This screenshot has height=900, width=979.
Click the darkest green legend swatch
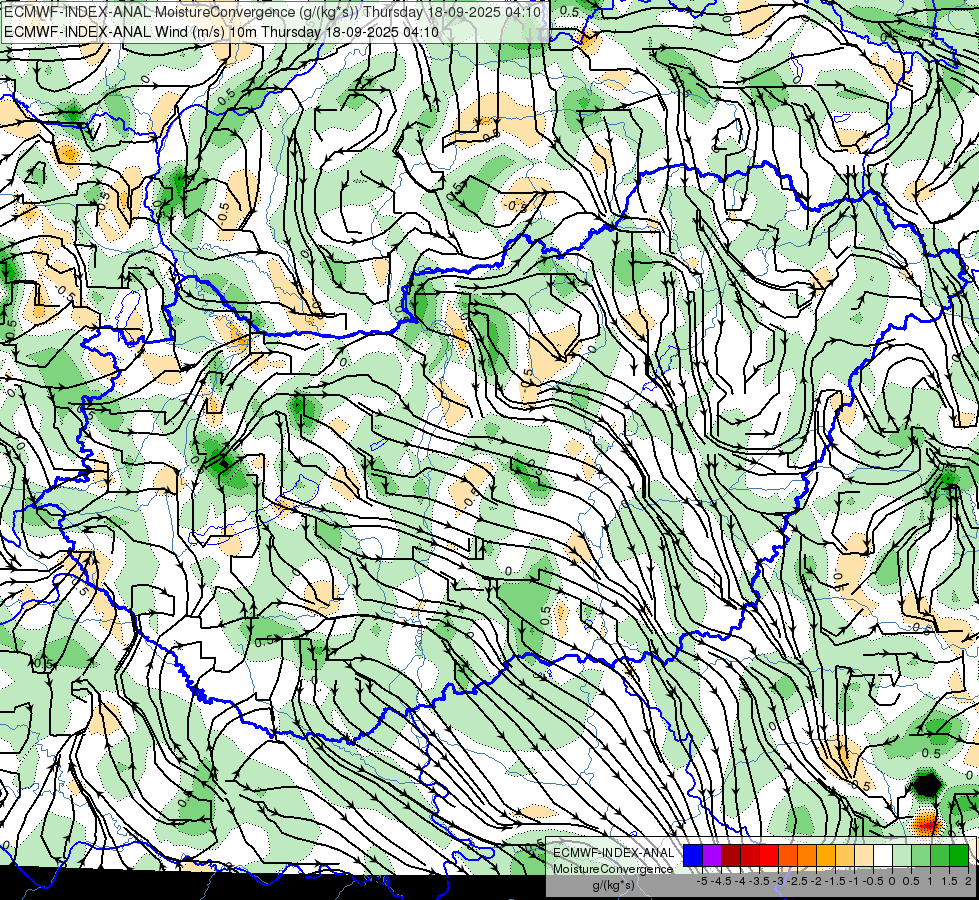(x=958, y=856)
